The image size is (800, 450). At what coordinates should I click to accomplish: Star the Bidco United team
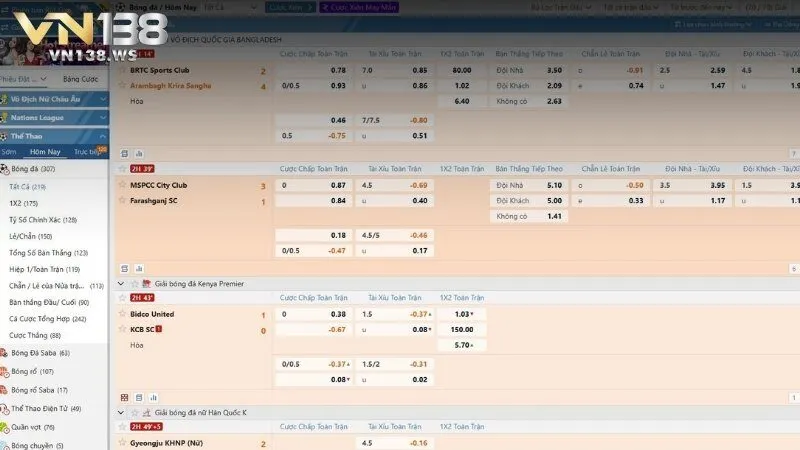(123, 314)
